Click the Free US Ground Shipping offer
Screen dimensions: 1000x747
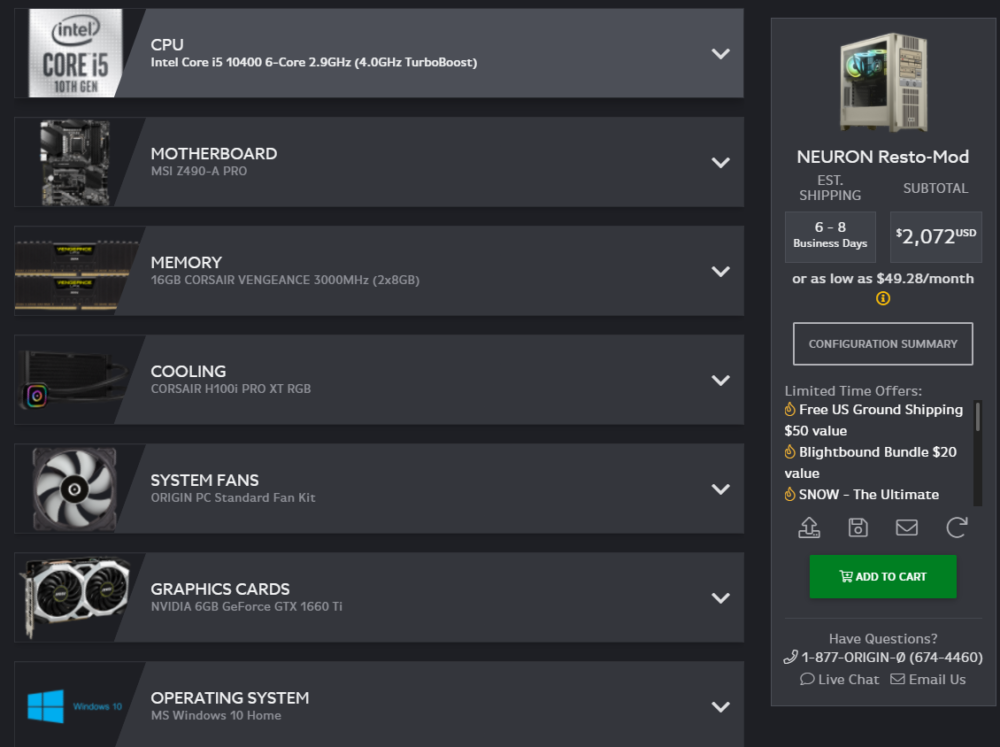pos(874,420)
